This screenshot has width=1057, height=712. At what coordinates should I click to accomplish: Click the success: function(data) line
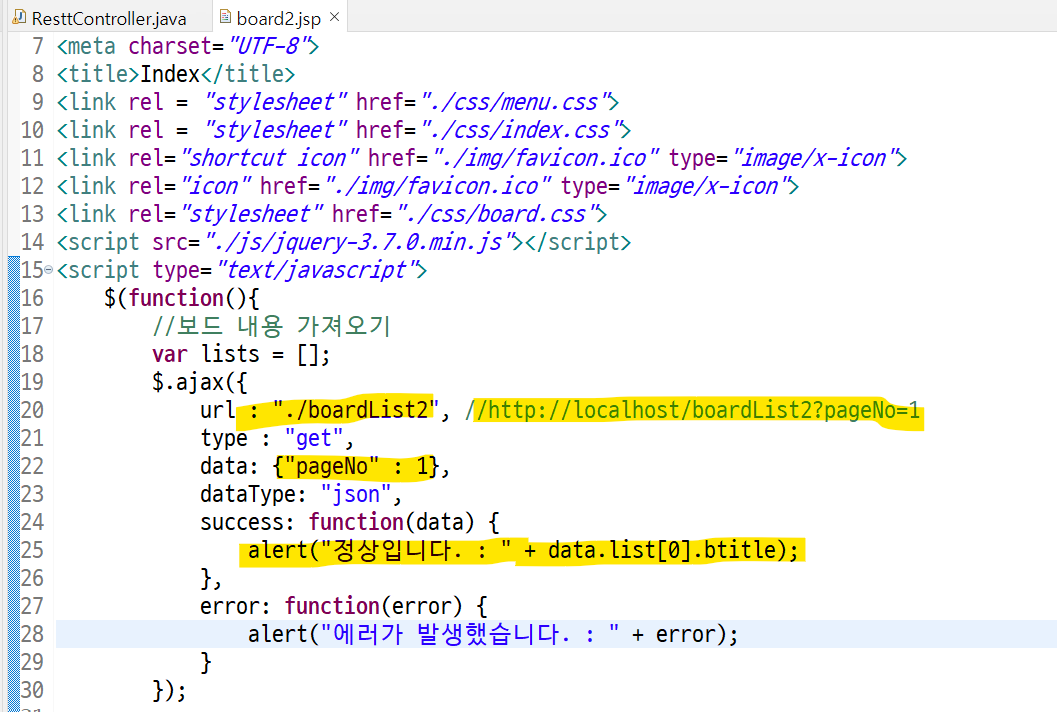pos(349,522)
